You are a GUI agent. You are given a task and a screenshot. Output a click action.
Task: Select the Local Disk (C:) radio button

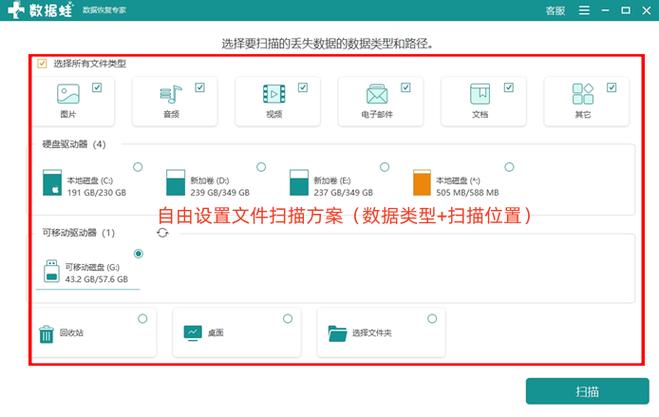[x=137, y=166]
